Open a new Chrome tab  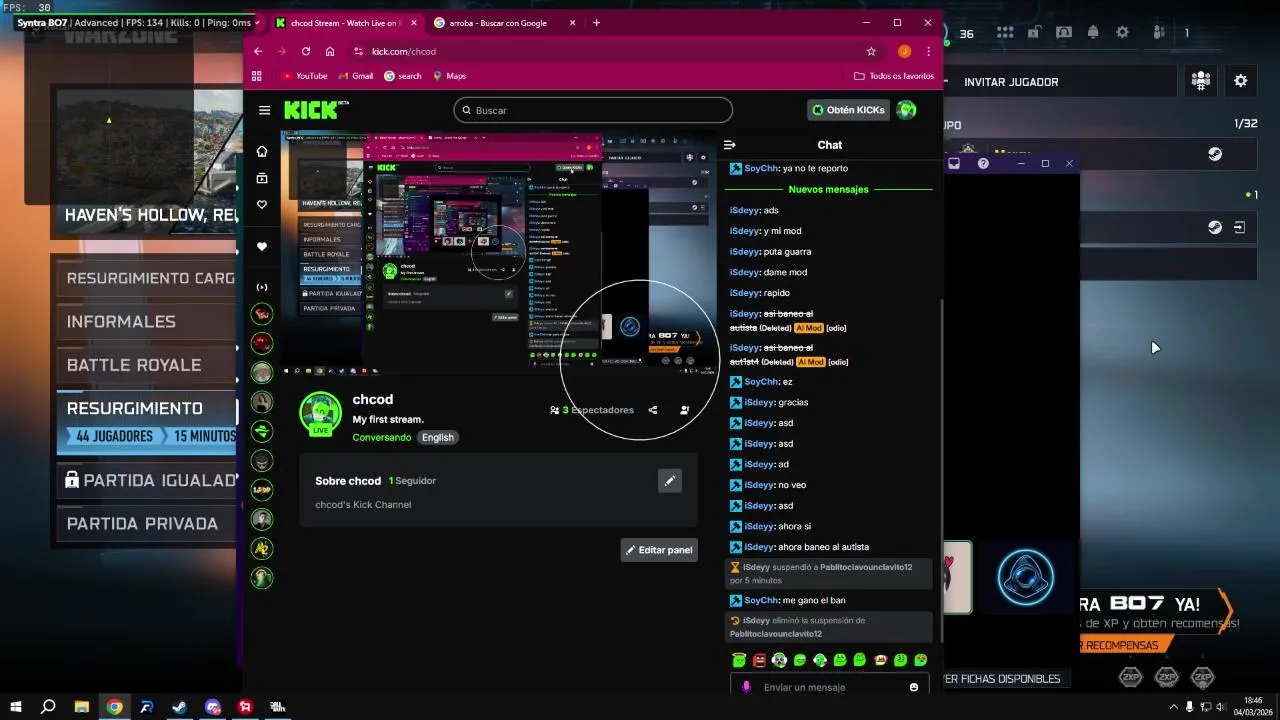[596, 23]
